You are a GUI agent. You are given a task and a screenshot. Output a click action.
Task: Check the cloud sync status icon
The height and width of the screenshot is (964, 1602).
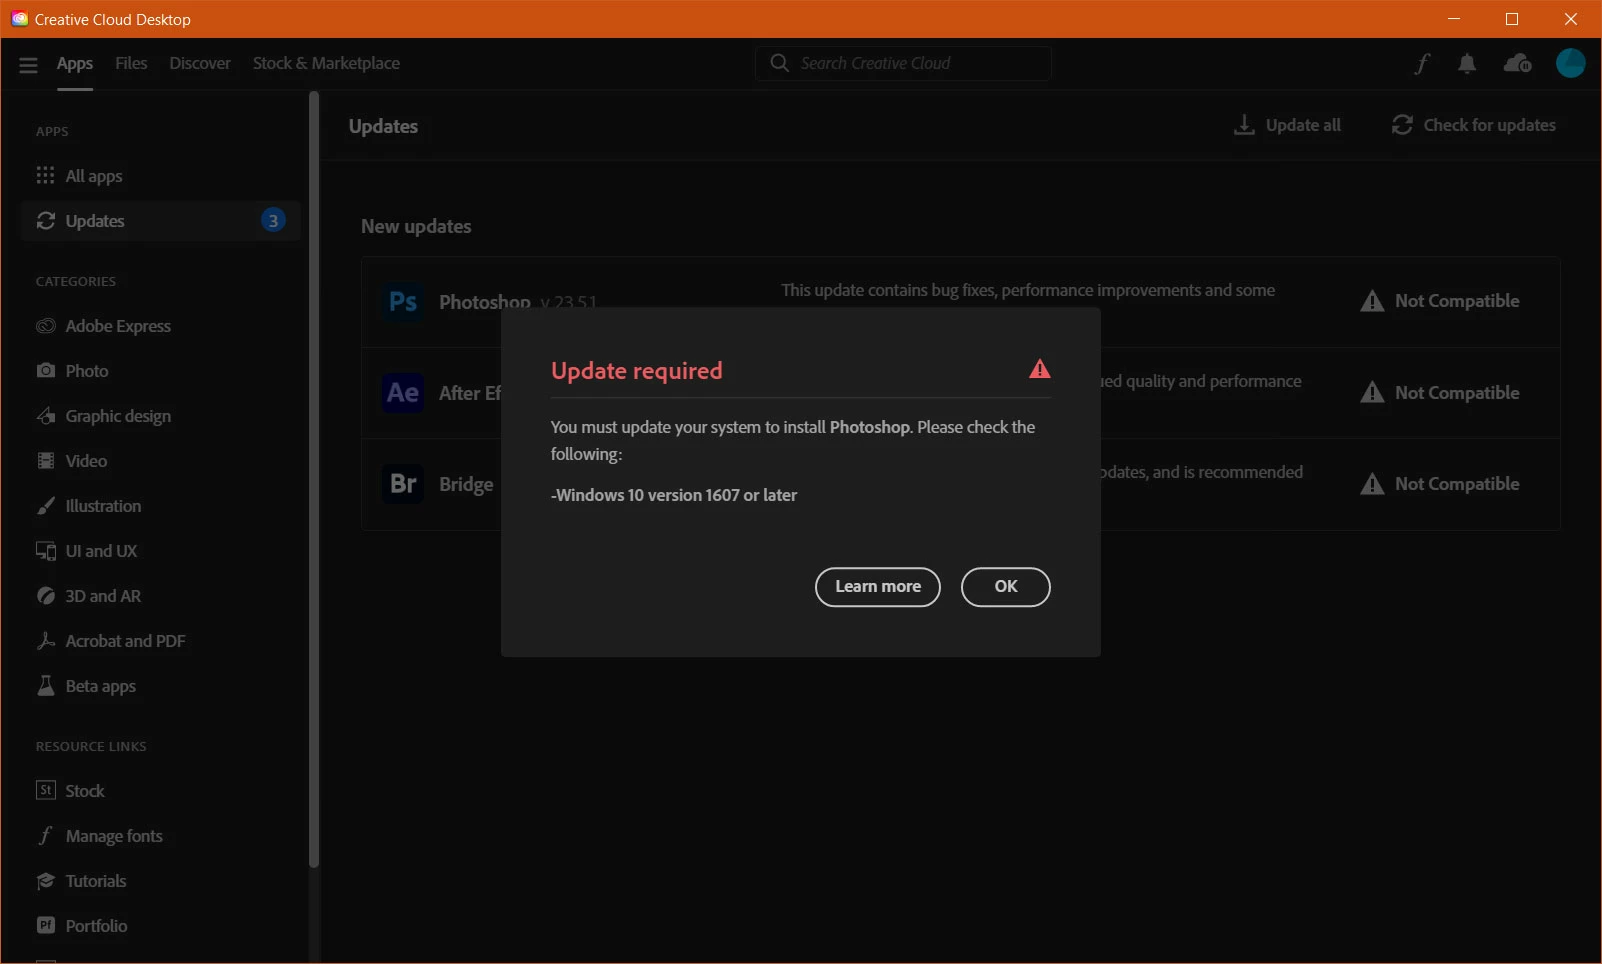click(x=1517, y=64)
